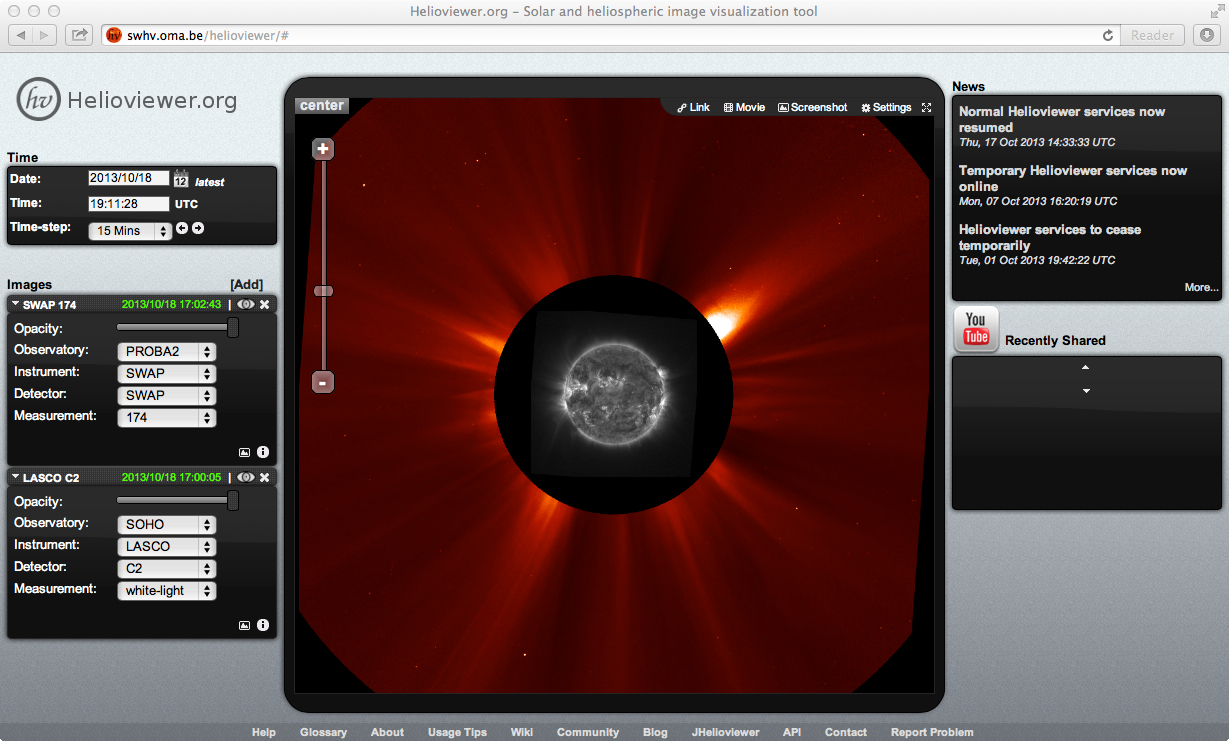Viewport: 1229px width, 741px height.
Task: Open SWAP layer Instrument dropdown
Action: [167, 374]
